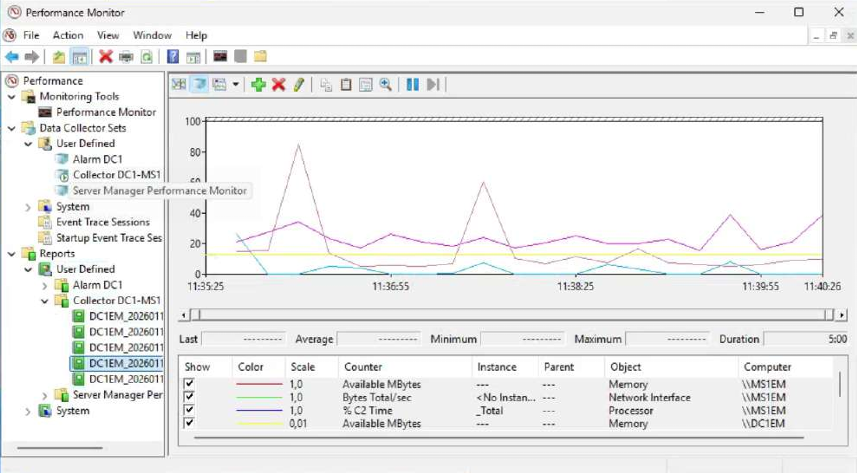Image resolution: width=857 pixels, height=473 pixels.
Task: Click blue color line of % C2 Time
Action: click(x=259, y=410)
